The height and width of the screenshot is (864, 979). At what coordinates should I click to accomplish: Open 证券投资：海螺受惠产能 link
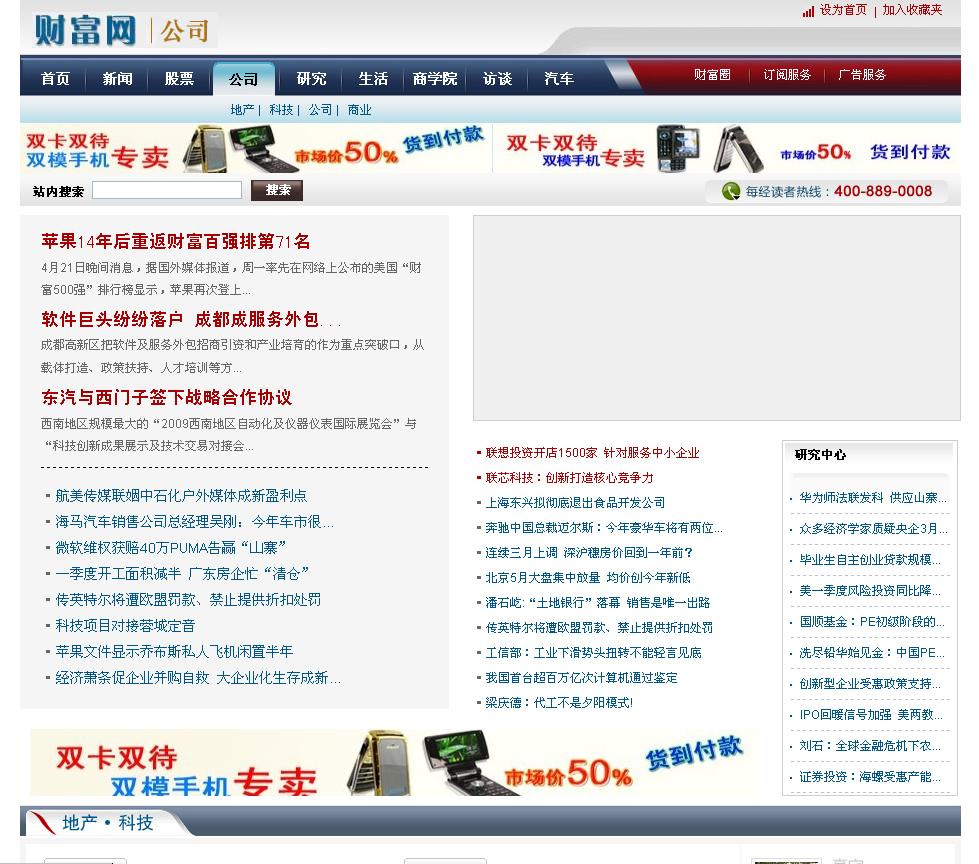(870, 777)
